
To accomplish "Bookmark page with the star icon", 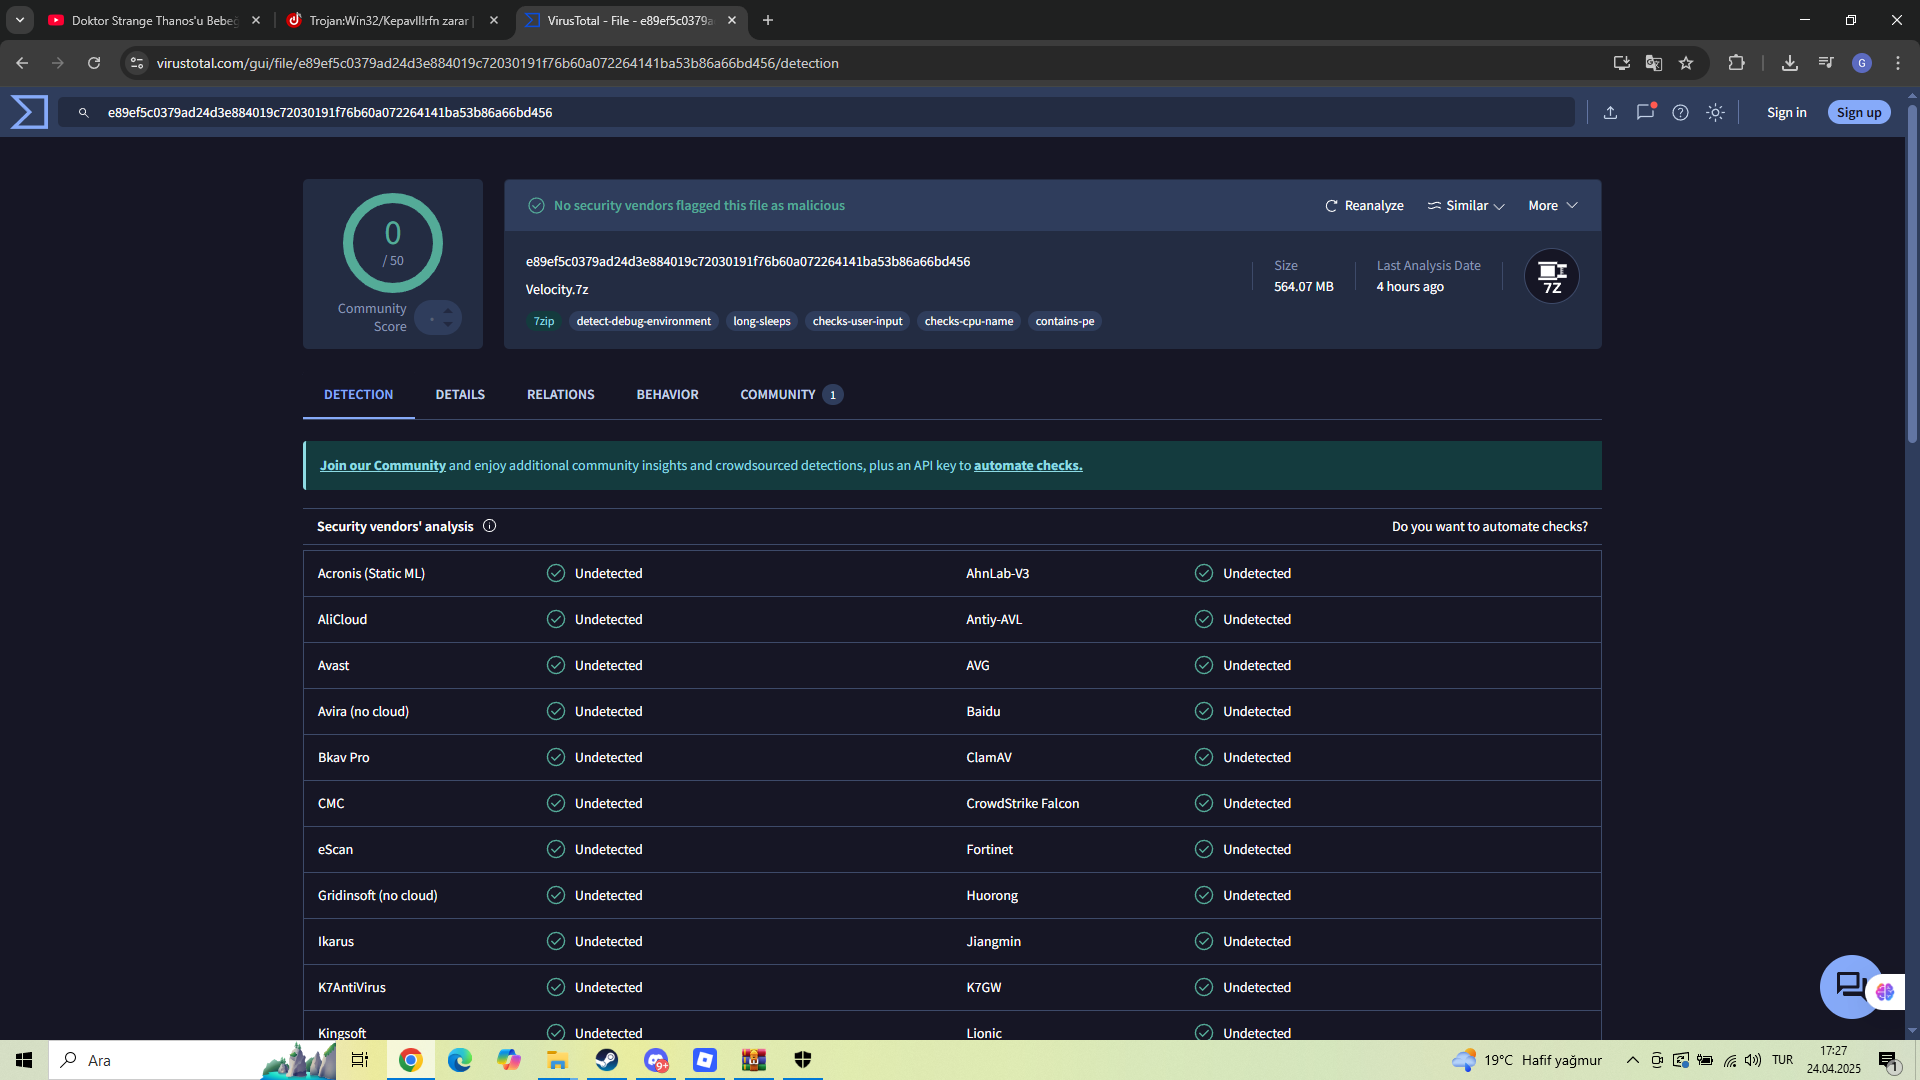I will (x=1686, y=63).
